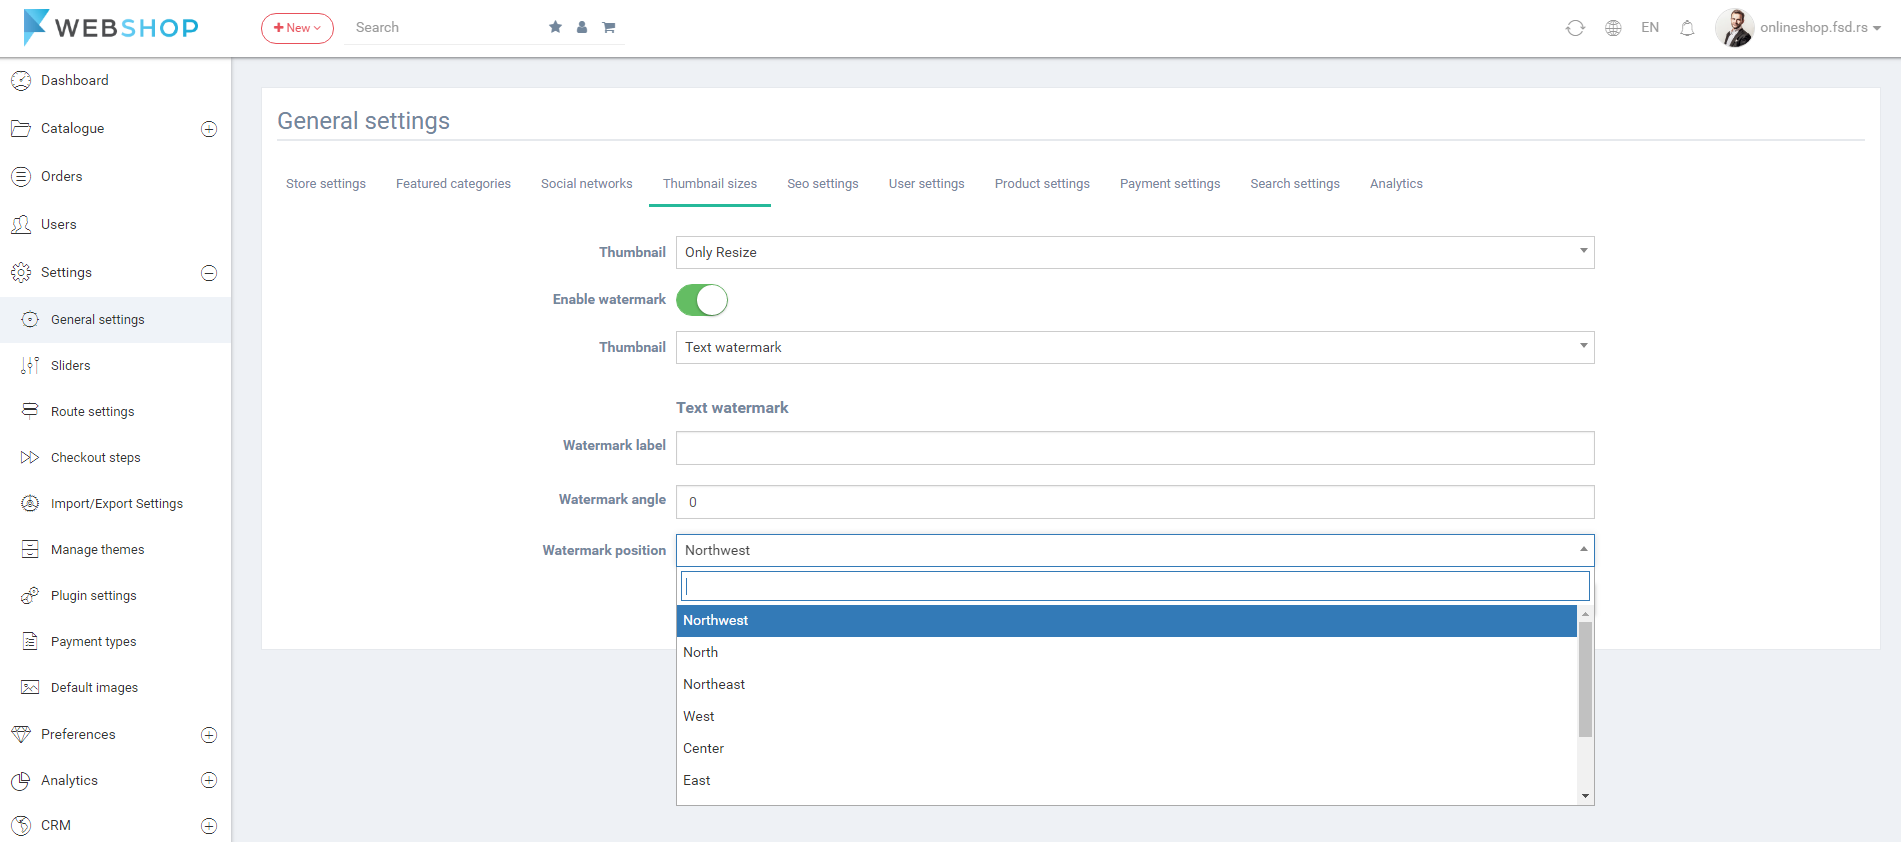The height and width of the screenshot is (842, 1901).
Task: Open the Dashboard icon in sidebar
Action: (x=21, y=81)
